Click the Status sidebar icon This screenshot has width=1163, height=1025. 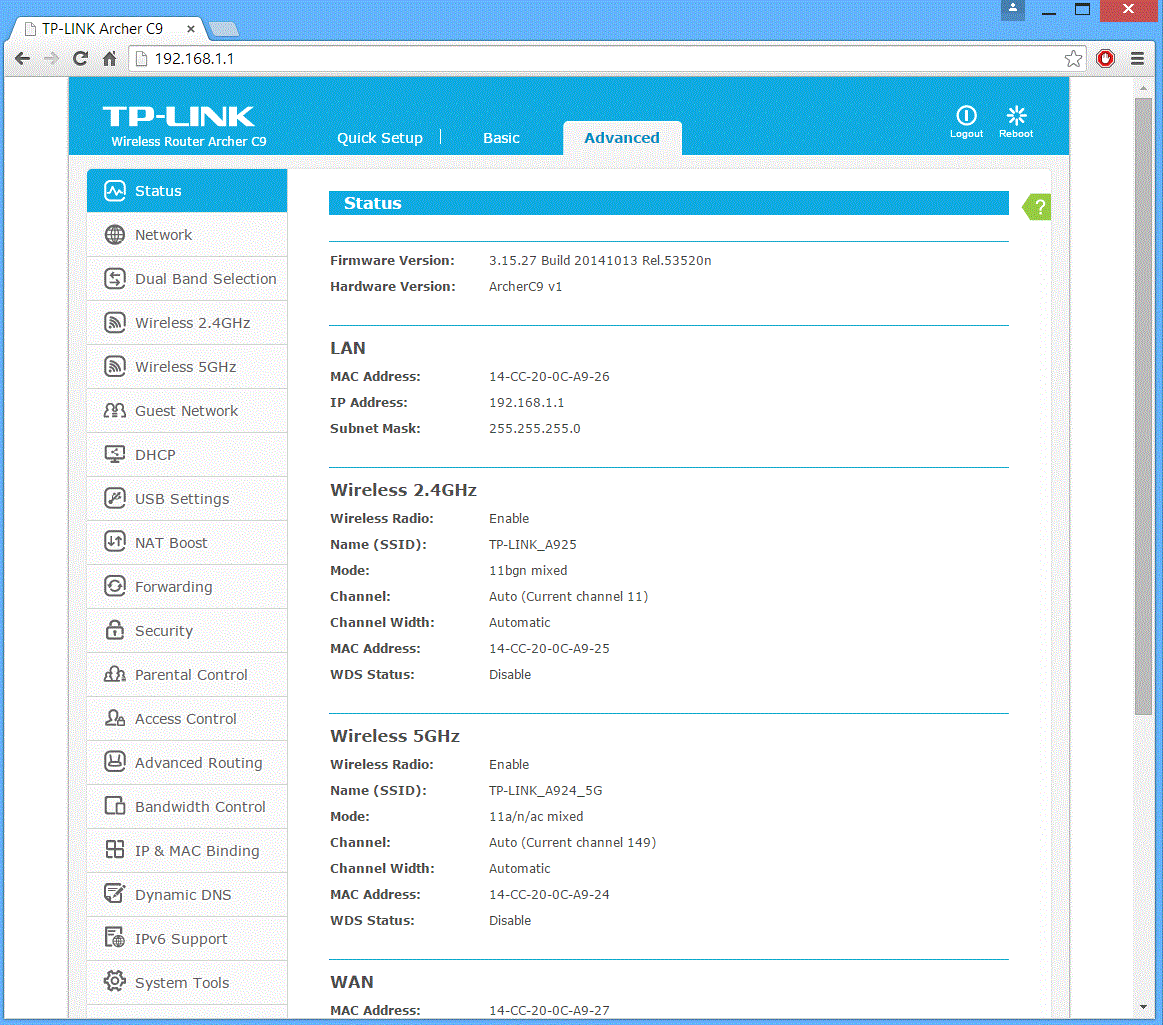(114, 191)
